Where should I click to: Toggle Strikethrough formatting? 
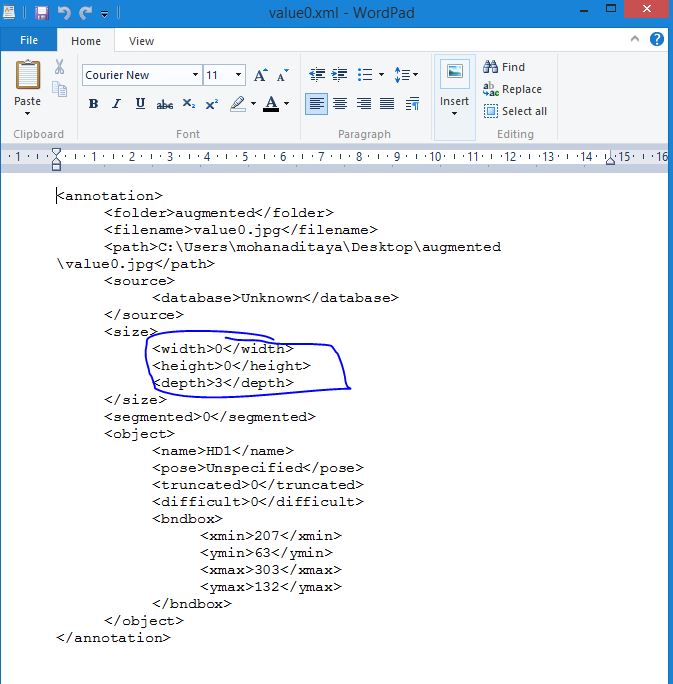click(164, 104)
